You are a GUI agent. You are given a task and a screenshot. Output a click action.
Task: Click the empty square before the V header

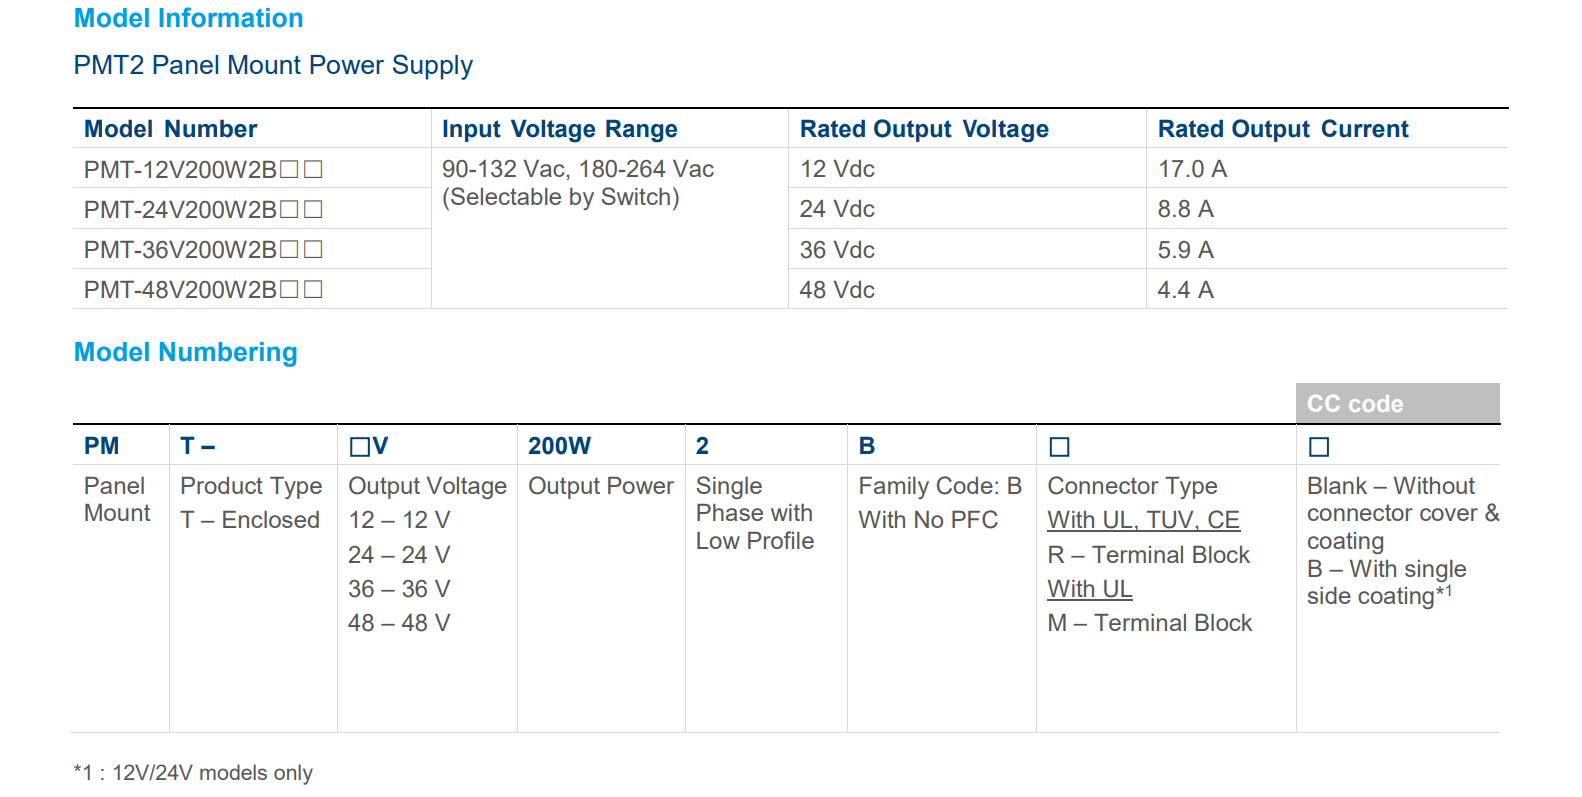coord(359,447)
